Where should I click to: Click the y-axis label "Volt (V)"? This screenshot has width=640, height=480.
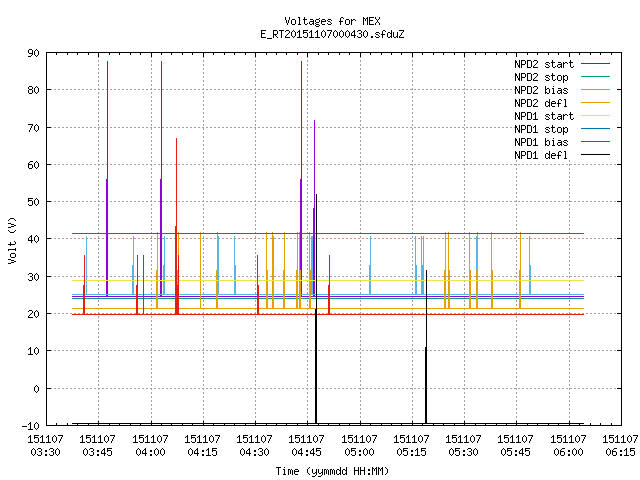tap(12, 240)
